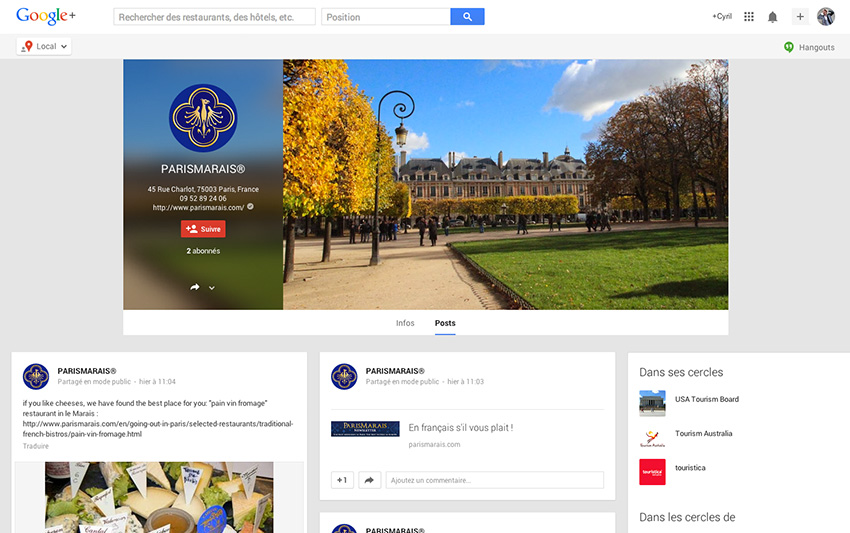The image size is (850, 533).
Task: Open the USA Tourism Board thumbnail
Action: [652, 403]
